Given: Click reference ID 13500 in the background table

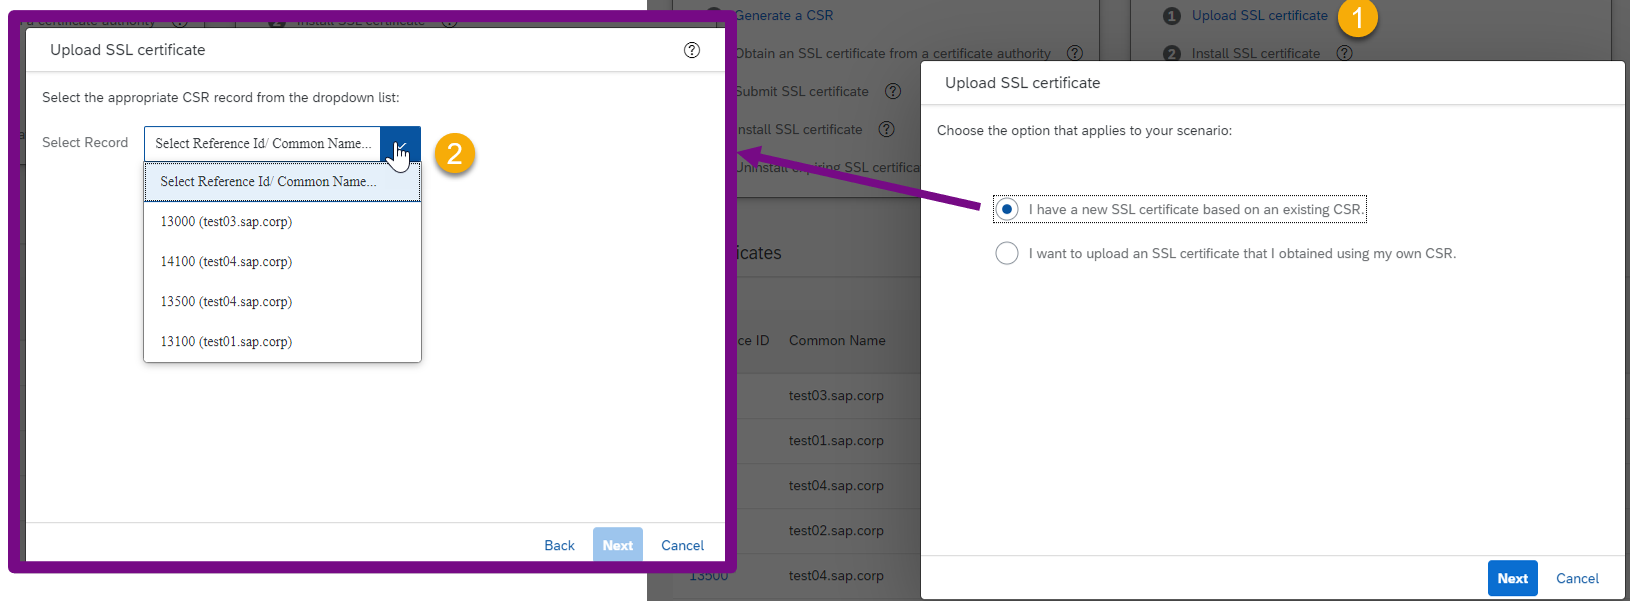Looking at the screenshot, I should coord(709,576).
